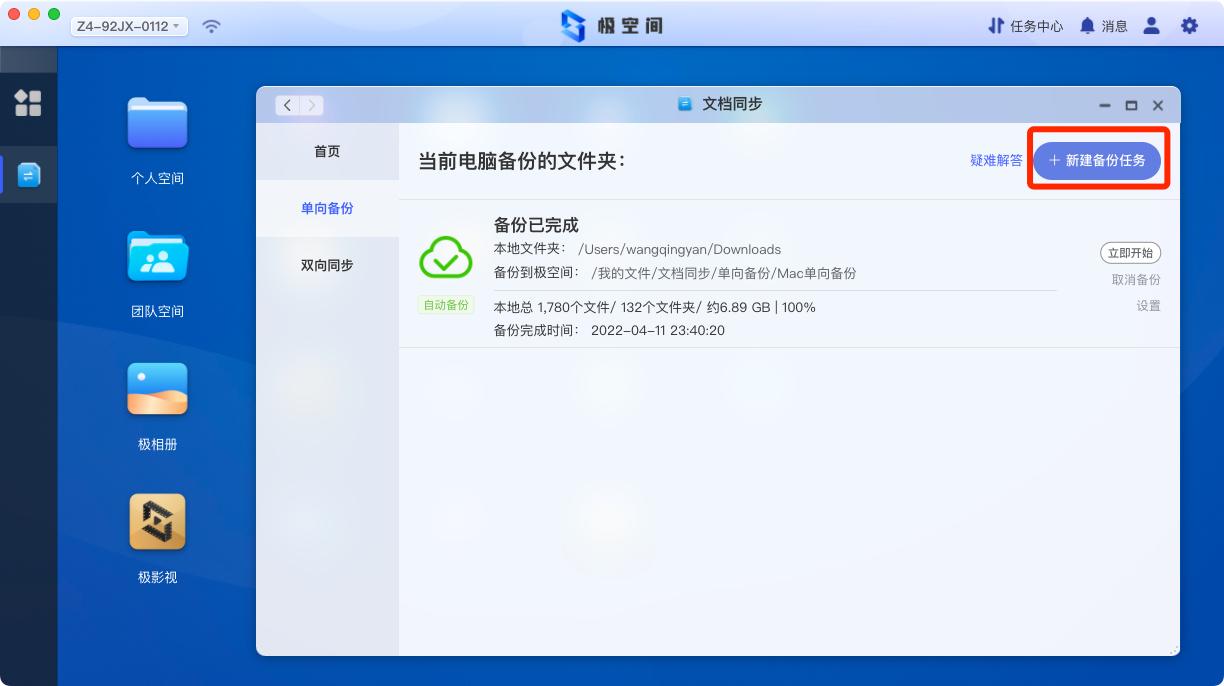This screenshot has width=1224, height=686.
Task: Click the back navigation arrow
Action: point(287,105)
